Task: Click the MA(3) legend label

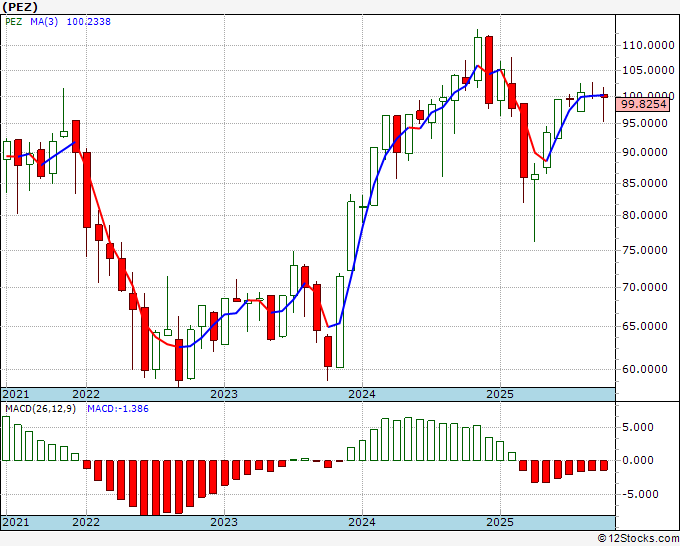Action: click(x=44, y=22)
